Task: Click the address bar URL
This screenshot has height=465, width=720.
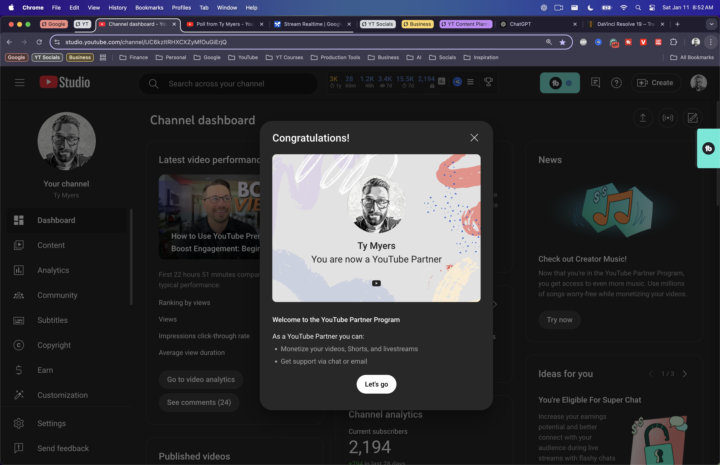Action: tap(146, 42)
